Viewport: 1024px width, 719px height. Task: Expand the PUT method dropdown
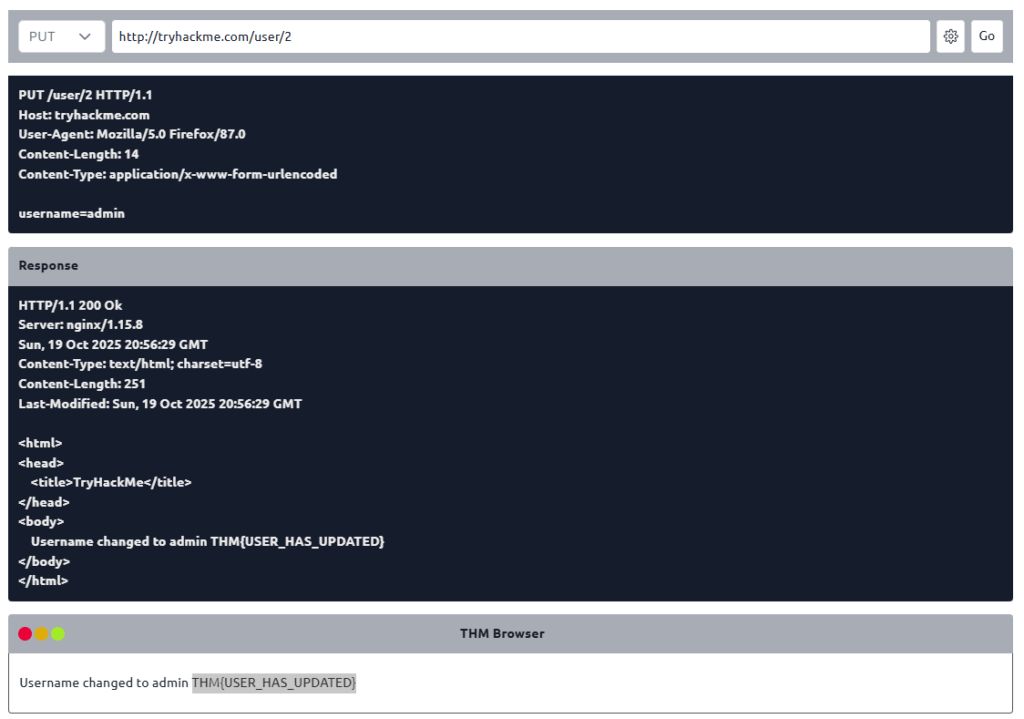(x=60, y=36)
